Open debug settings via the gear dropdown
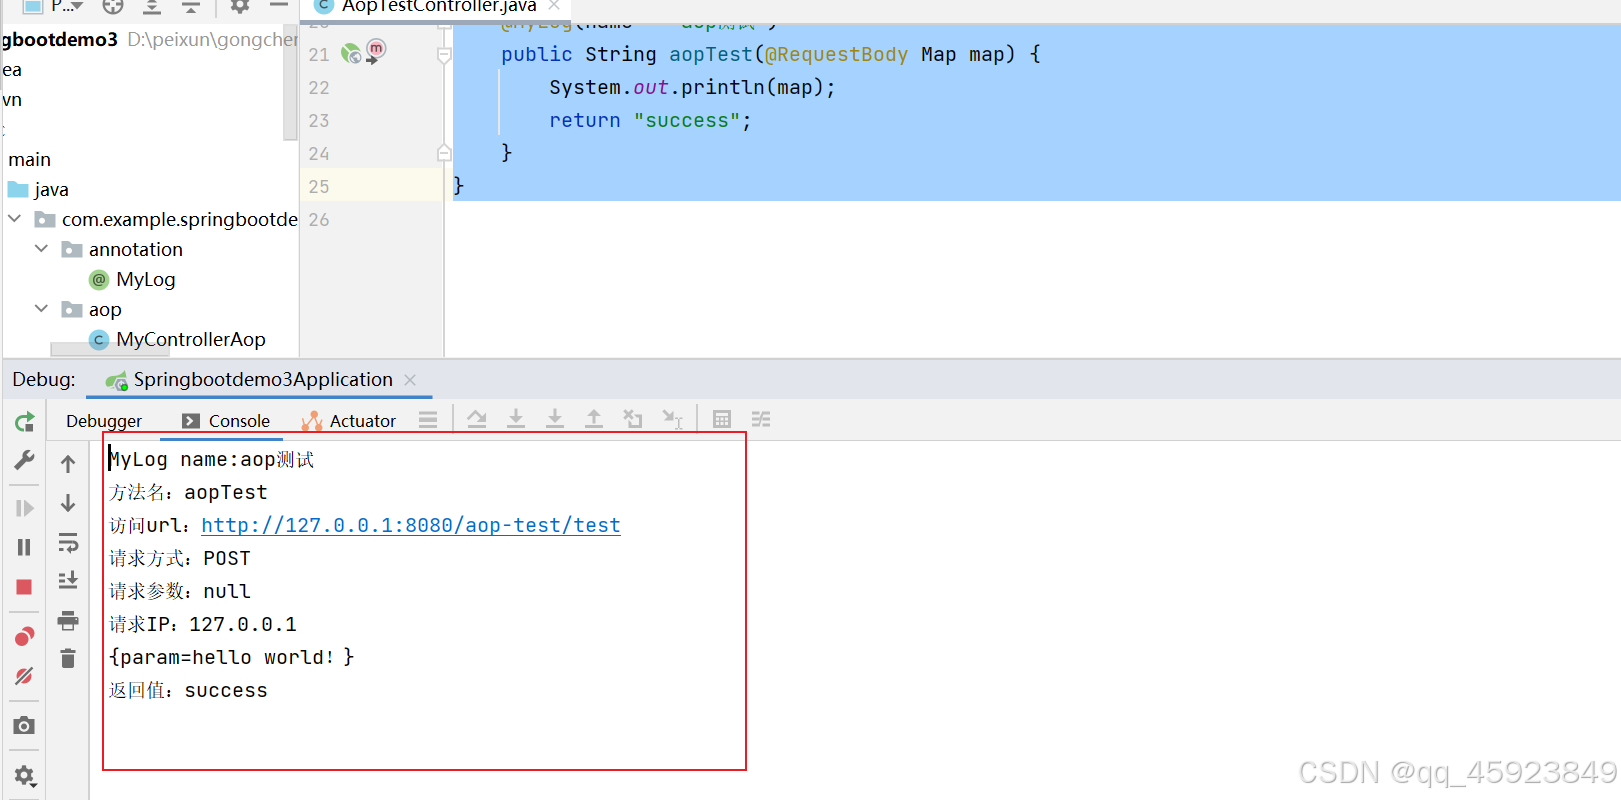Screen dimensions: 1621x800 coord(25,775)
